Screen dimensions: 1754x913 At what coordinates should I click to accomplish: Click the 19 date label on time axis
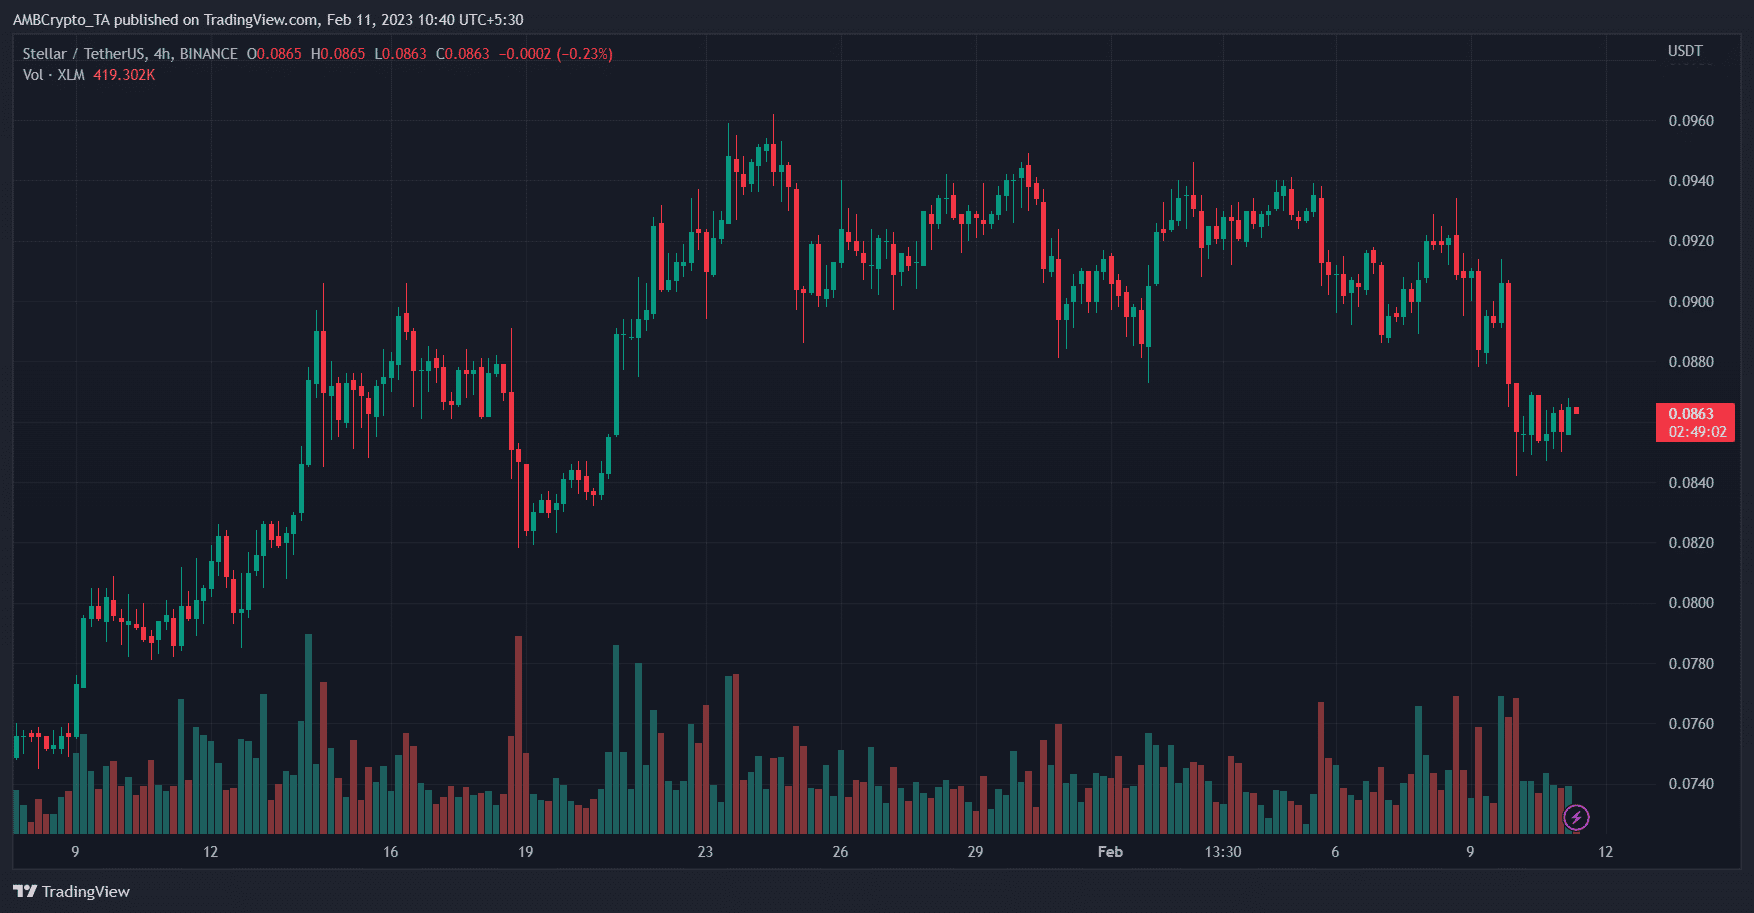pos(525,852)
